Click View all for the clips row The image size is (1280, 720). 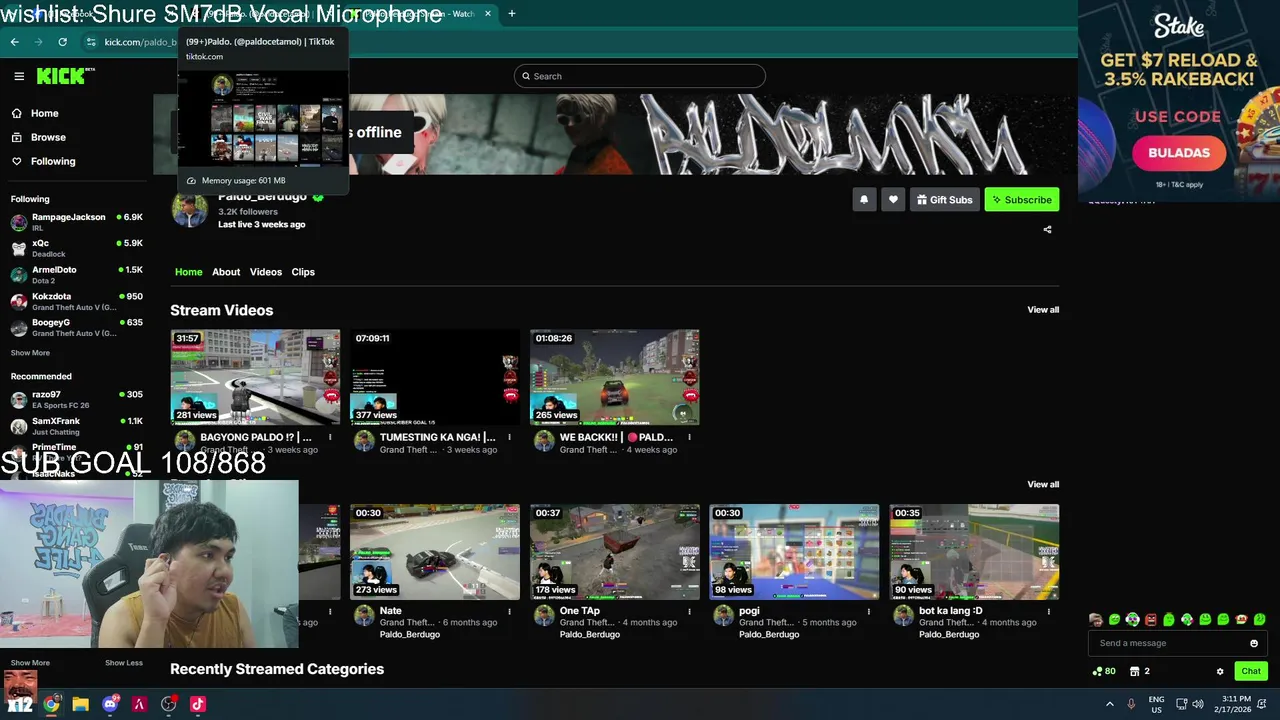click(1043, 484)
